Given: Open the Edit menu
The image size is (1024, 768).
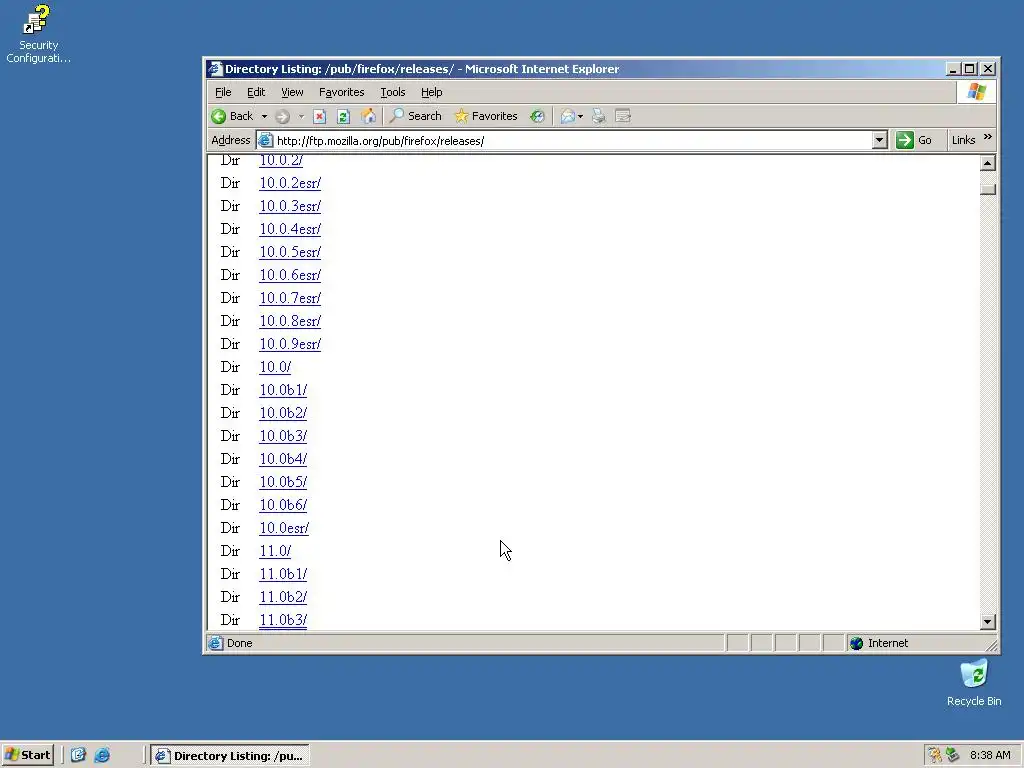Looking at the screenshot, I should pyautogui.click(x=256, y=92).
